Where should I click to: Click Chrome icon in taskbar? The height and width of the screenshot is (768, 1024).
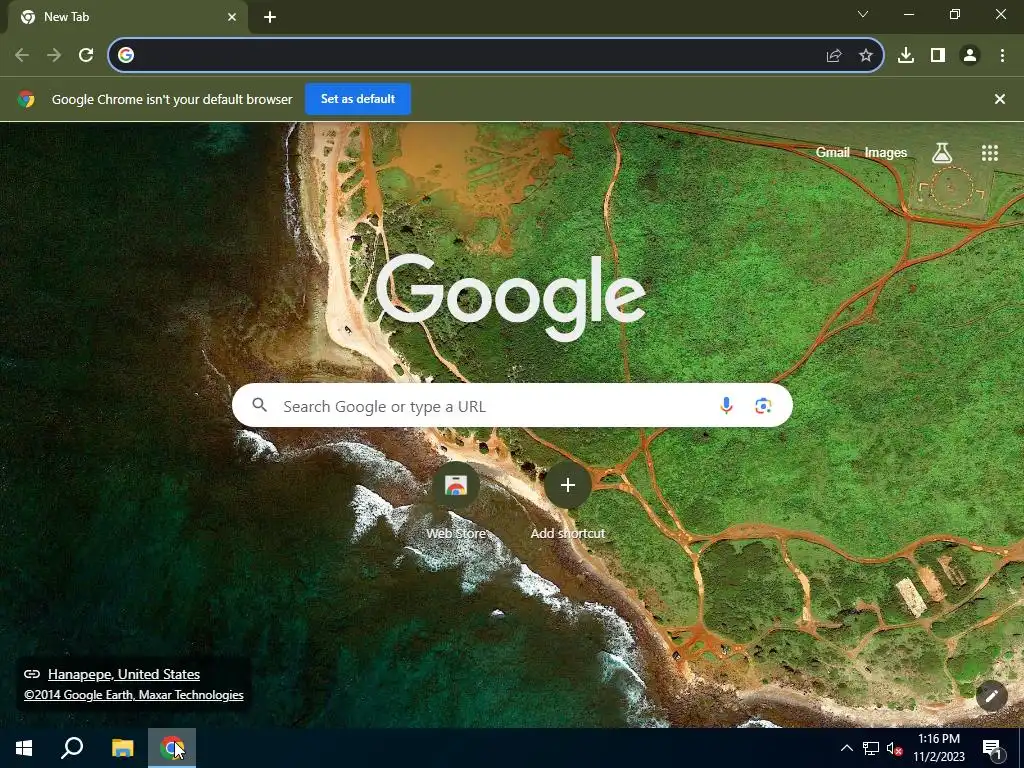point(172,748)
